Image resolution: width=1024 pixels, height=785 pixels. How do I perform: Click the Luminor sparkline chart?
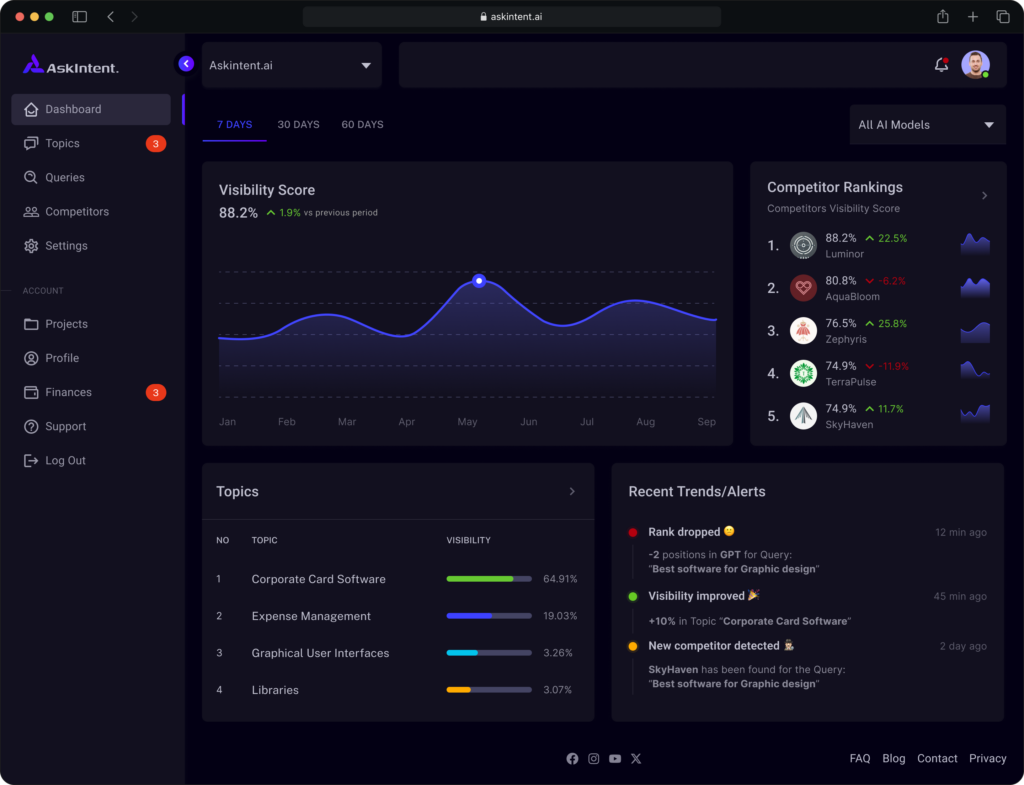(975, 244)
